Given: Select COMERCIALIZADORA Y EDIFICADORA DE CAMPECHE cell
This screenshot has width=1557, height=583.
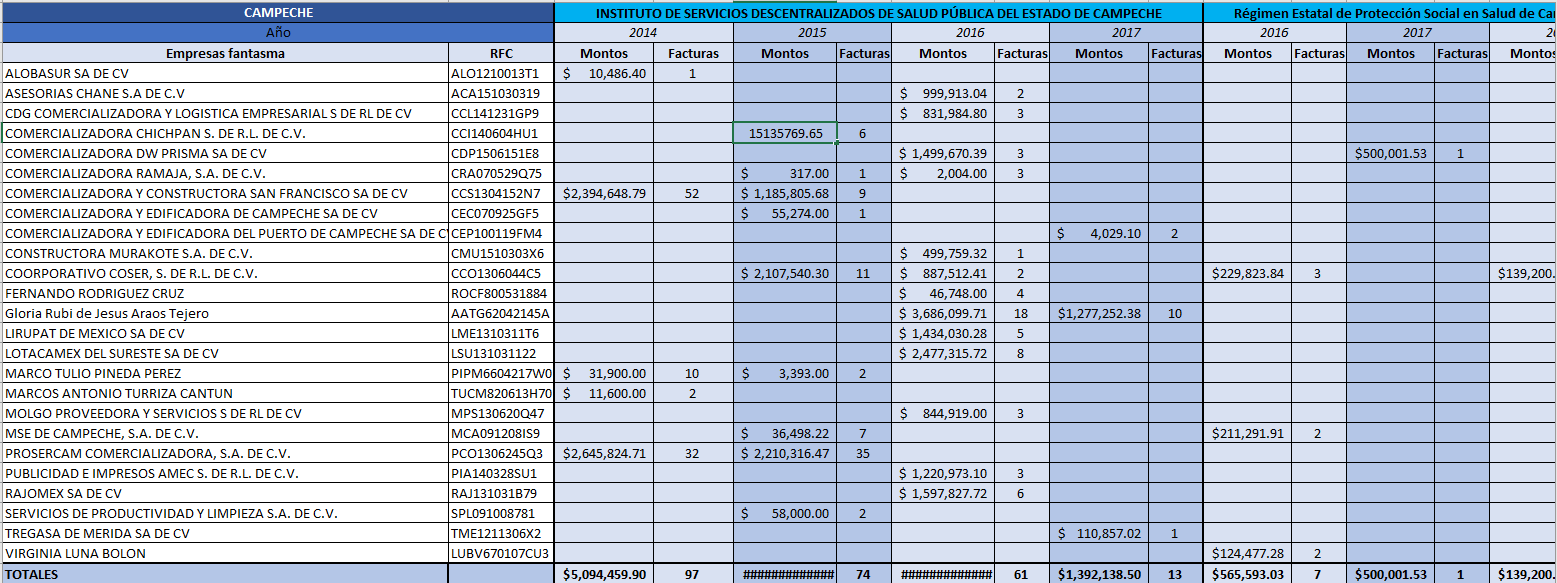Looking at the screenshot, I should pos(225,213).
